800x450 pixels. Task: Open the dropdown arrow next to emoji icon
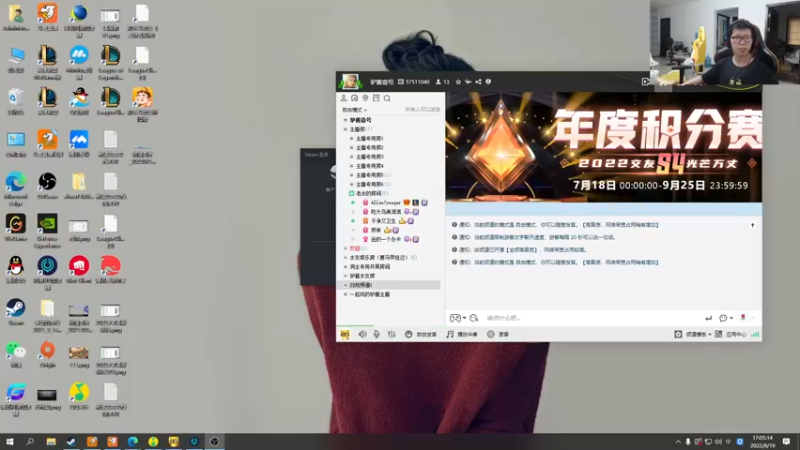coord(732,318)
